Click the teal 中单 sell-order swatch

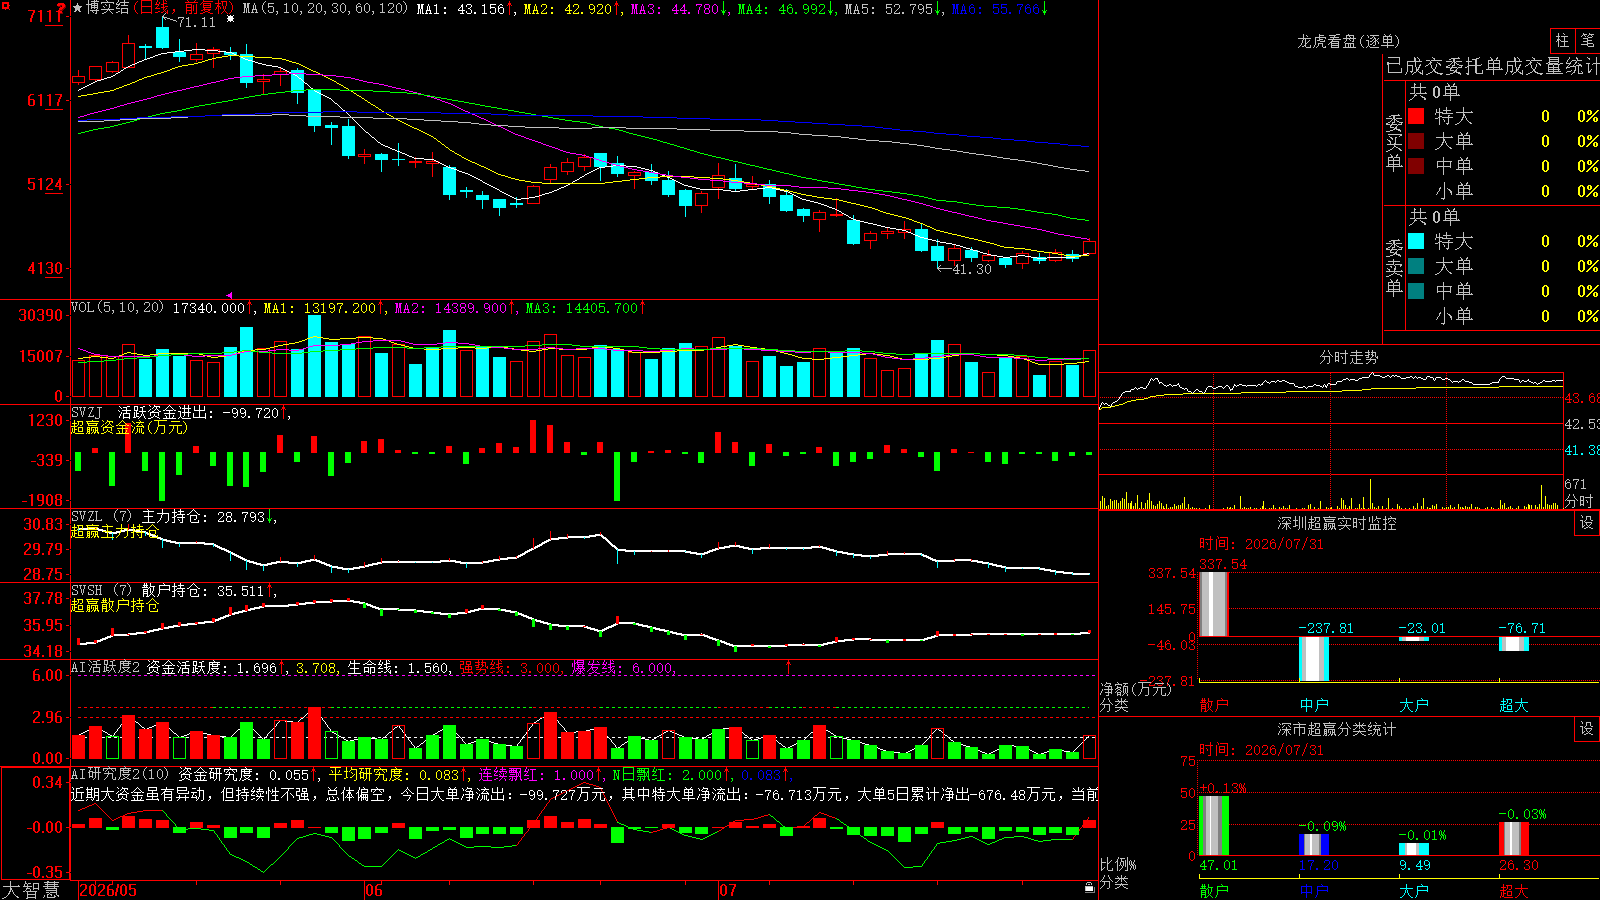pos(1416,290)
